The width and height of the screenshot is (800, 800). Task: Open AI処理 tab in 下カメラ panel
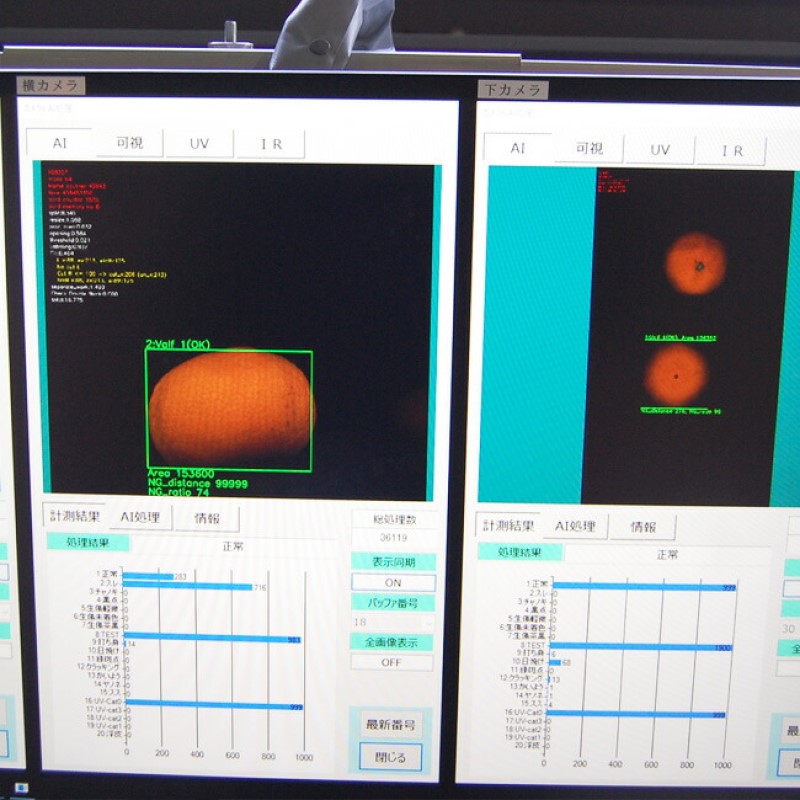[x=574, y=526]
